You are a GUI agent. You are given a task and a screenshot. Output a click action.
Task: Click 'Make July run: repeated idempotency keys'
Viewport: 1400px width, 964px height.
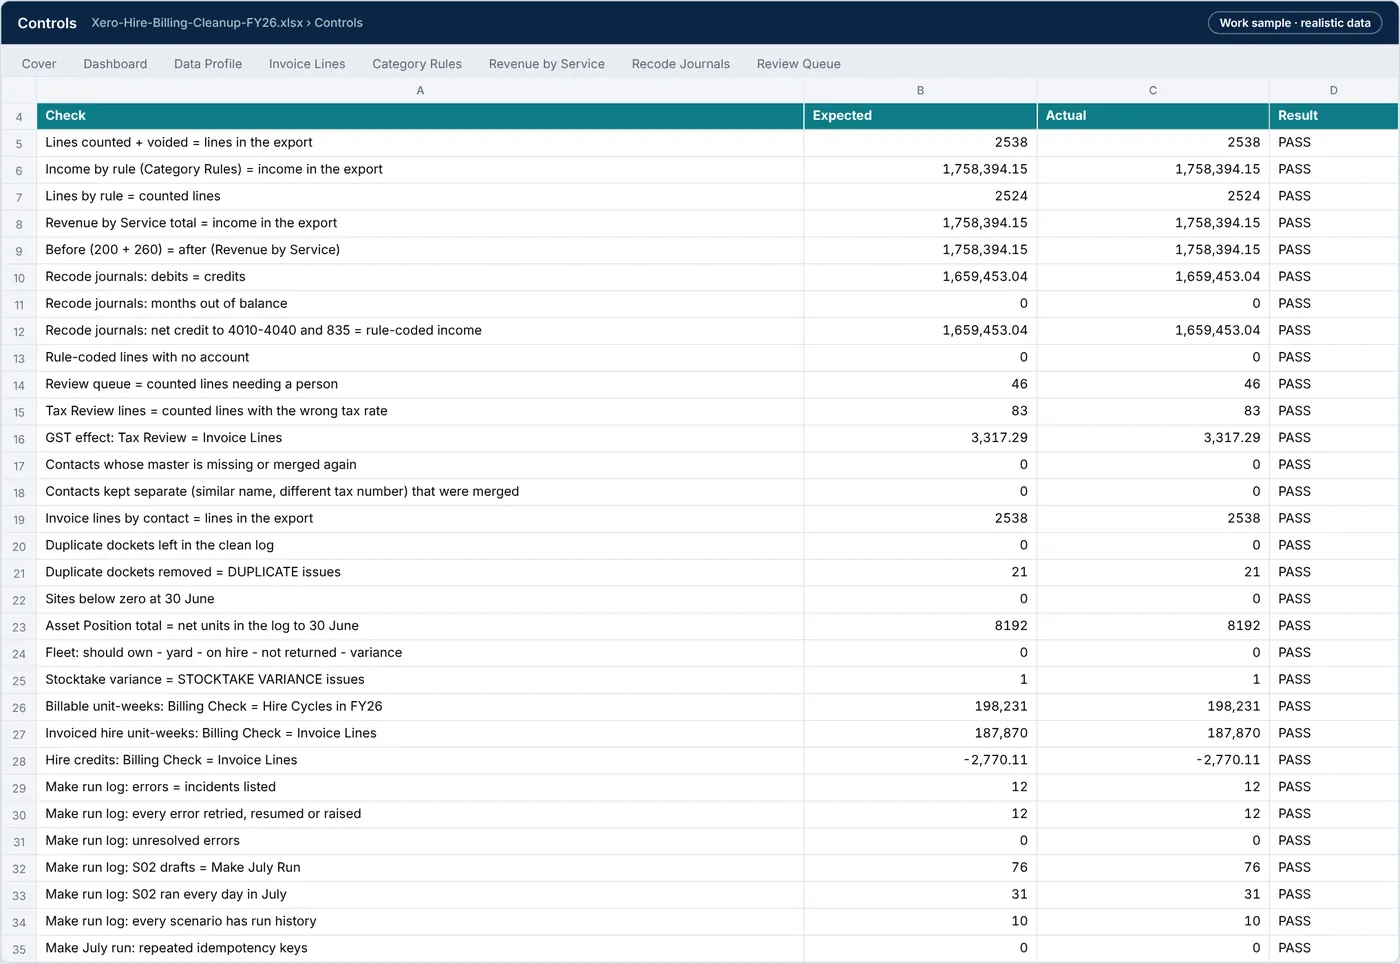(420, 948)
